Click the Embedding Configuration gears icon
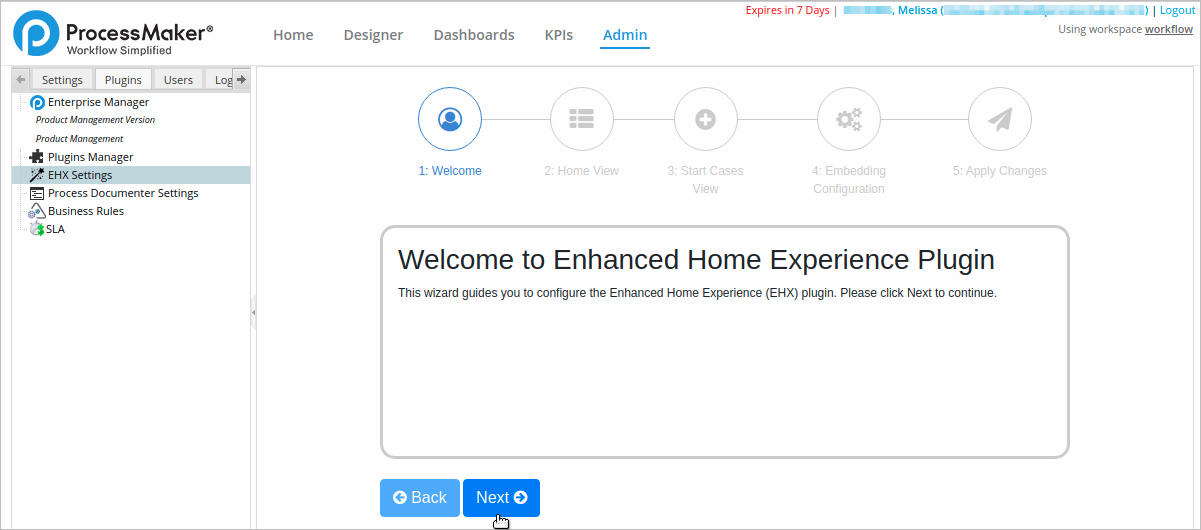This screenshot has width=1201, height=530. click(x=848, y=119)
